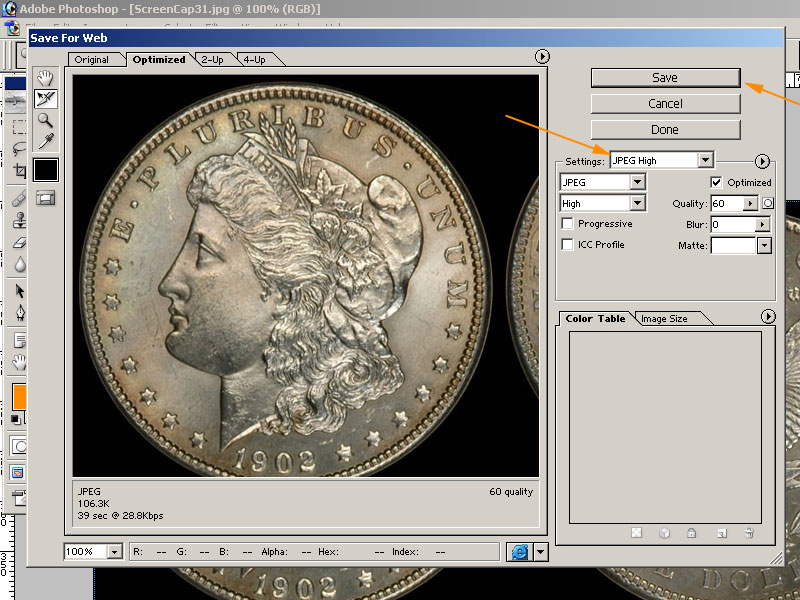Select the Eyedropper tool

[x=46, y=141]
